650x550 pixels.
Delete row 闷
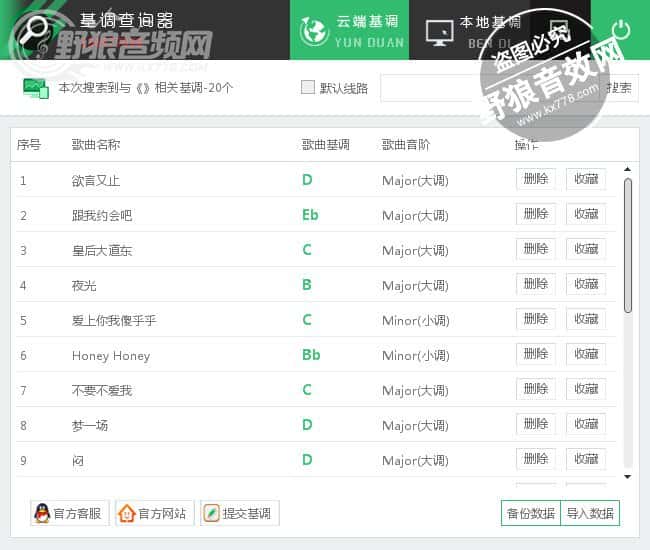click(536, 459)
